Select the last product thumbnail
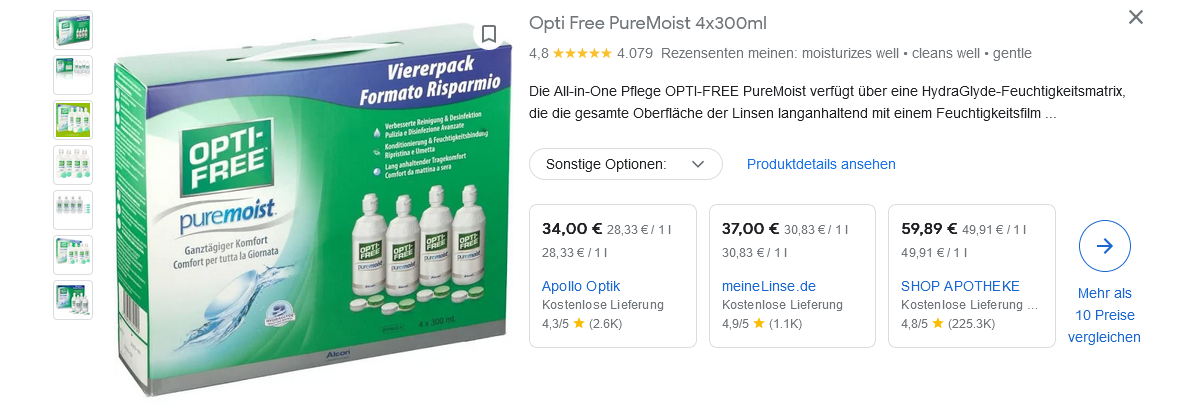 pos(73,300)
